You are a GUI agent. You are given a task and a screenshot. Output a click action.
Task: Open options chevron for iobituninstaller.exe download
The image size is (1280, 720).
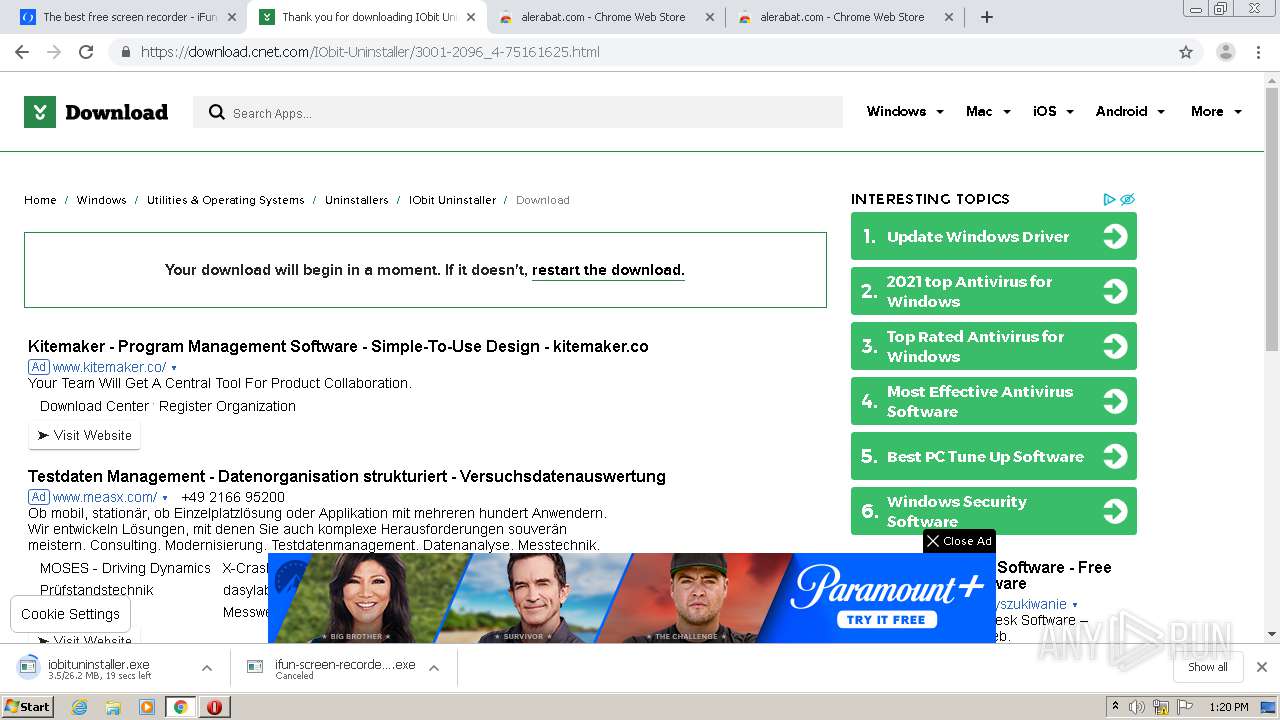click(x=207, y=668)
